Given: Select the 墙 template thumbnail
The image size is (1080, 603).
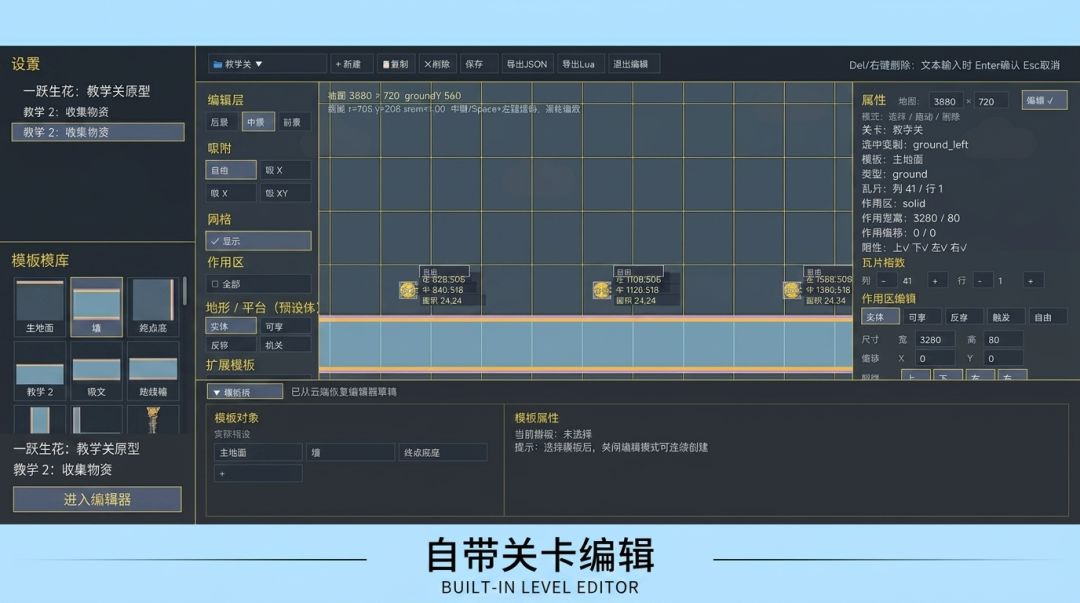Looking at the screenshot, I should (x=96, y=307).
